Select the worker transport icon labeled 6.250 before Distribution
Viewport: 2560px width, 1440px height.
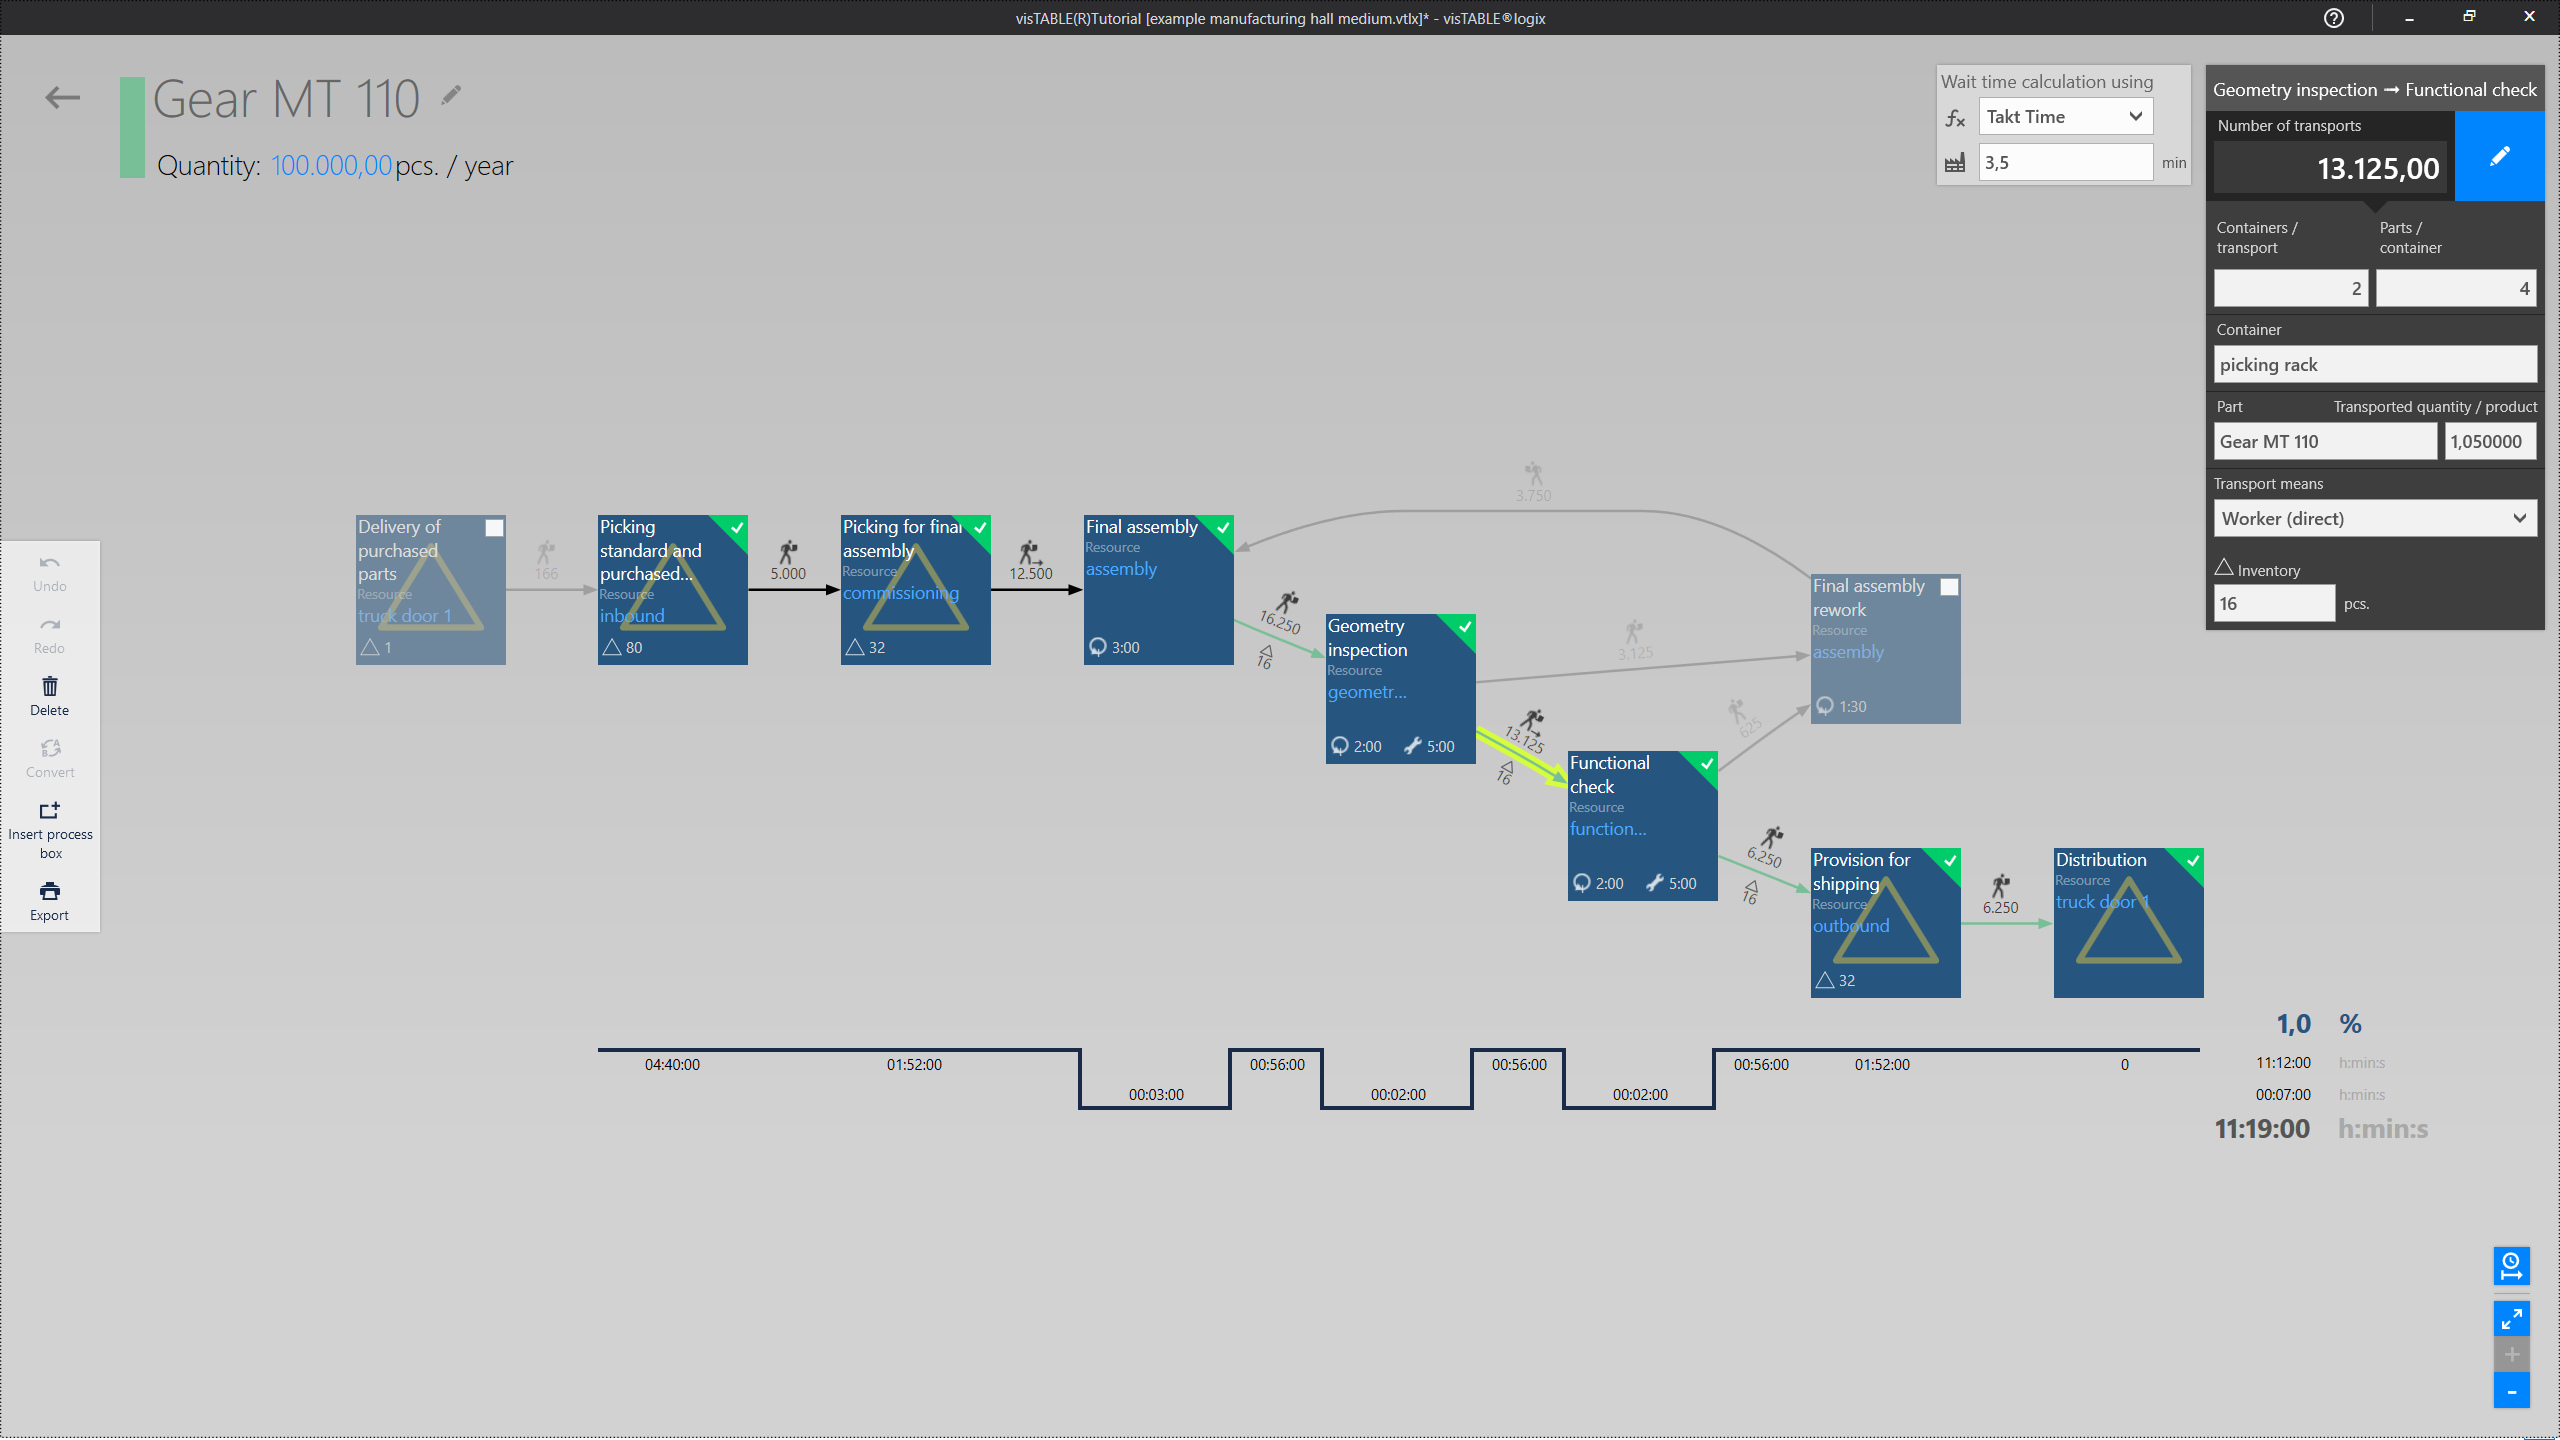click(2000, 886)
